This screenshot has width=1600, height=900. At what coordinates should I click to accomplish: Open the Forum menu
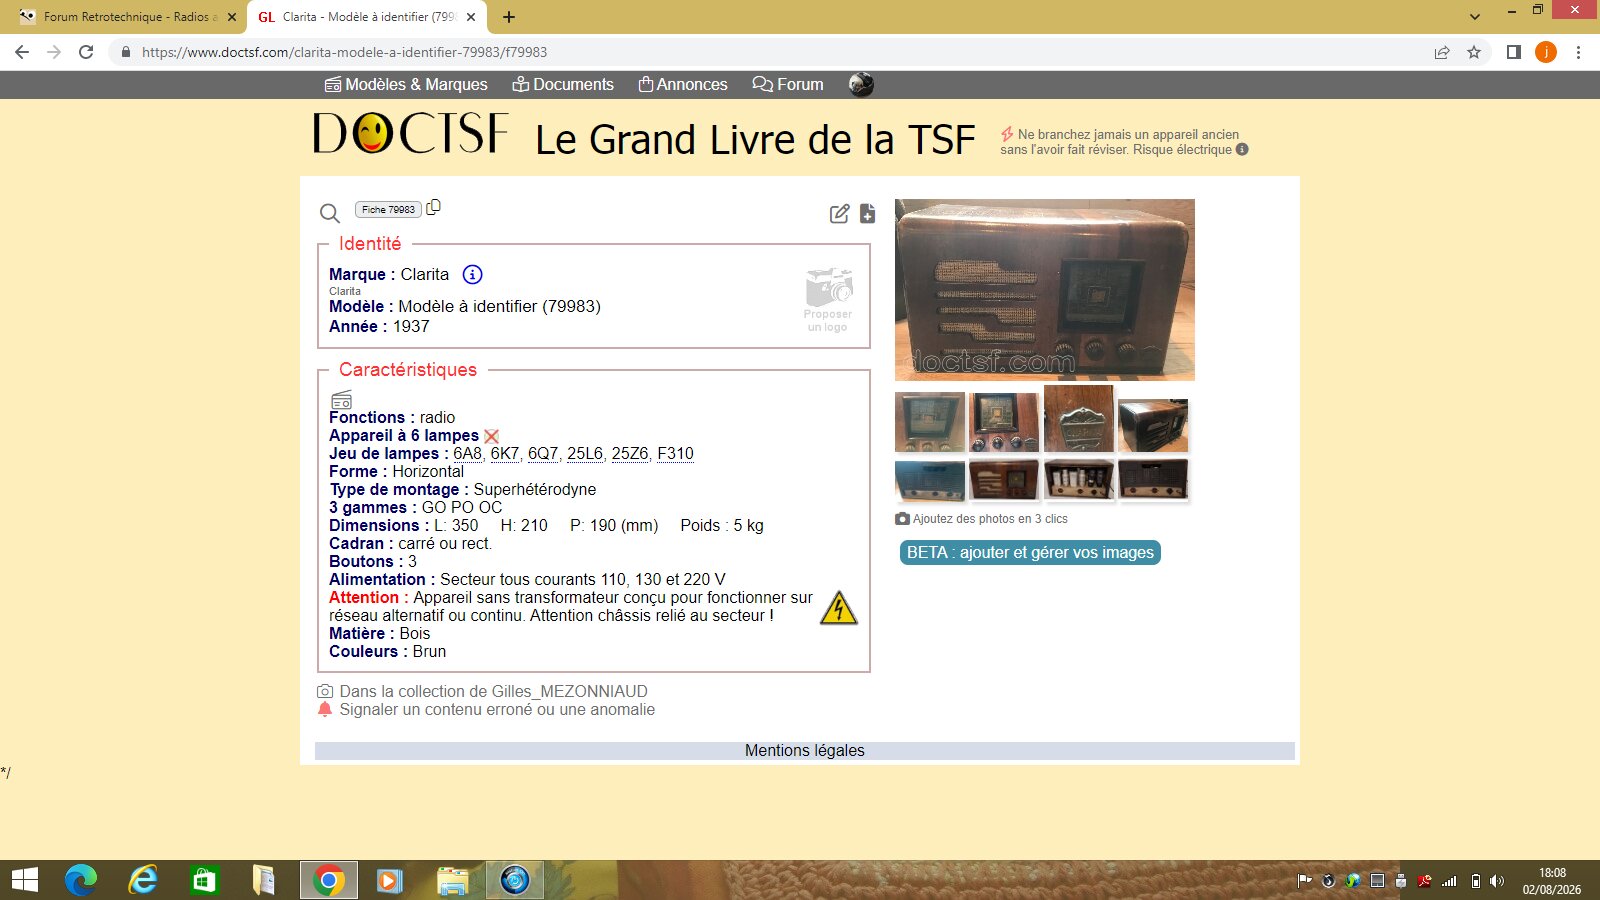pos(788,85)
